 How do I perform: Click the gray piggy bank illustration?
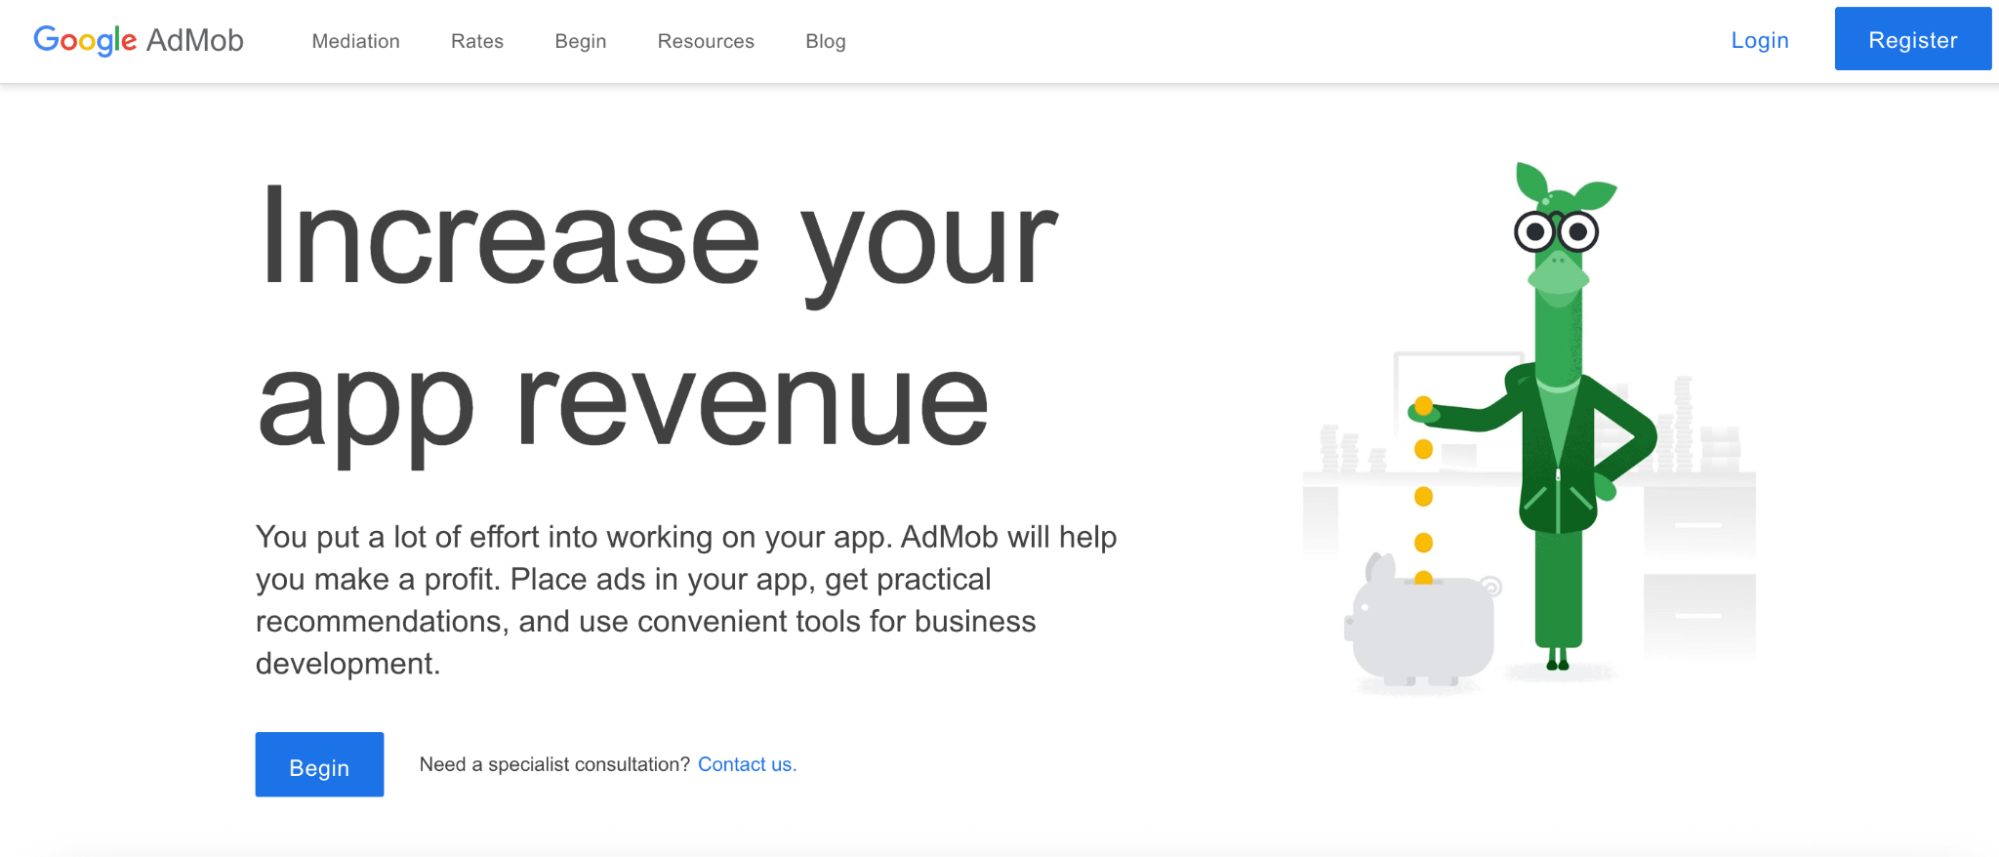coord(1421,627)
